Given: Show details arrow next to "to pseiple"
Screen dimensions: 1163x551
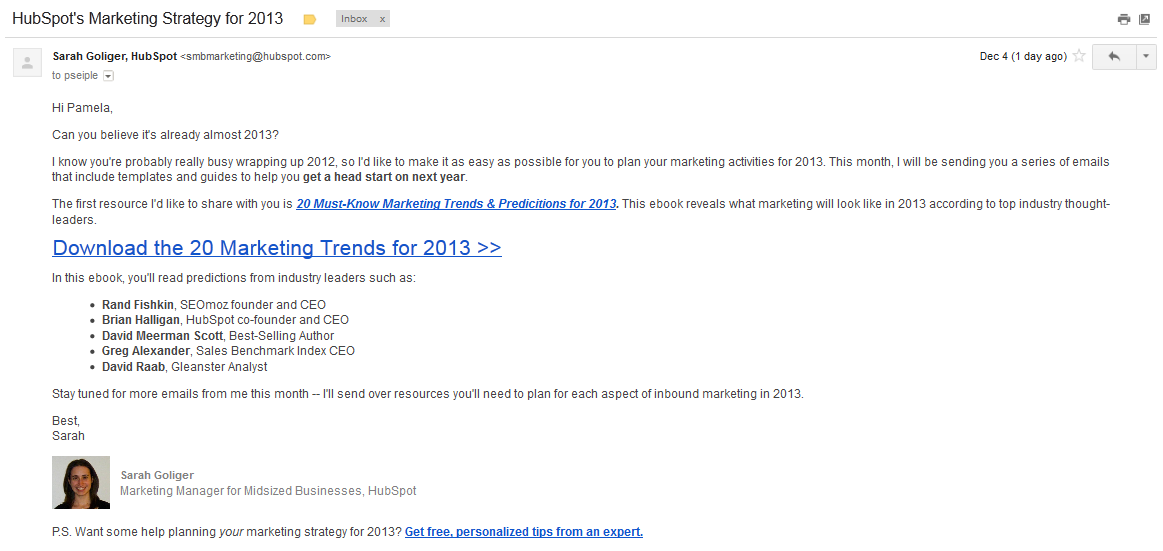Looking at the screenshot, I should (108, 76).
